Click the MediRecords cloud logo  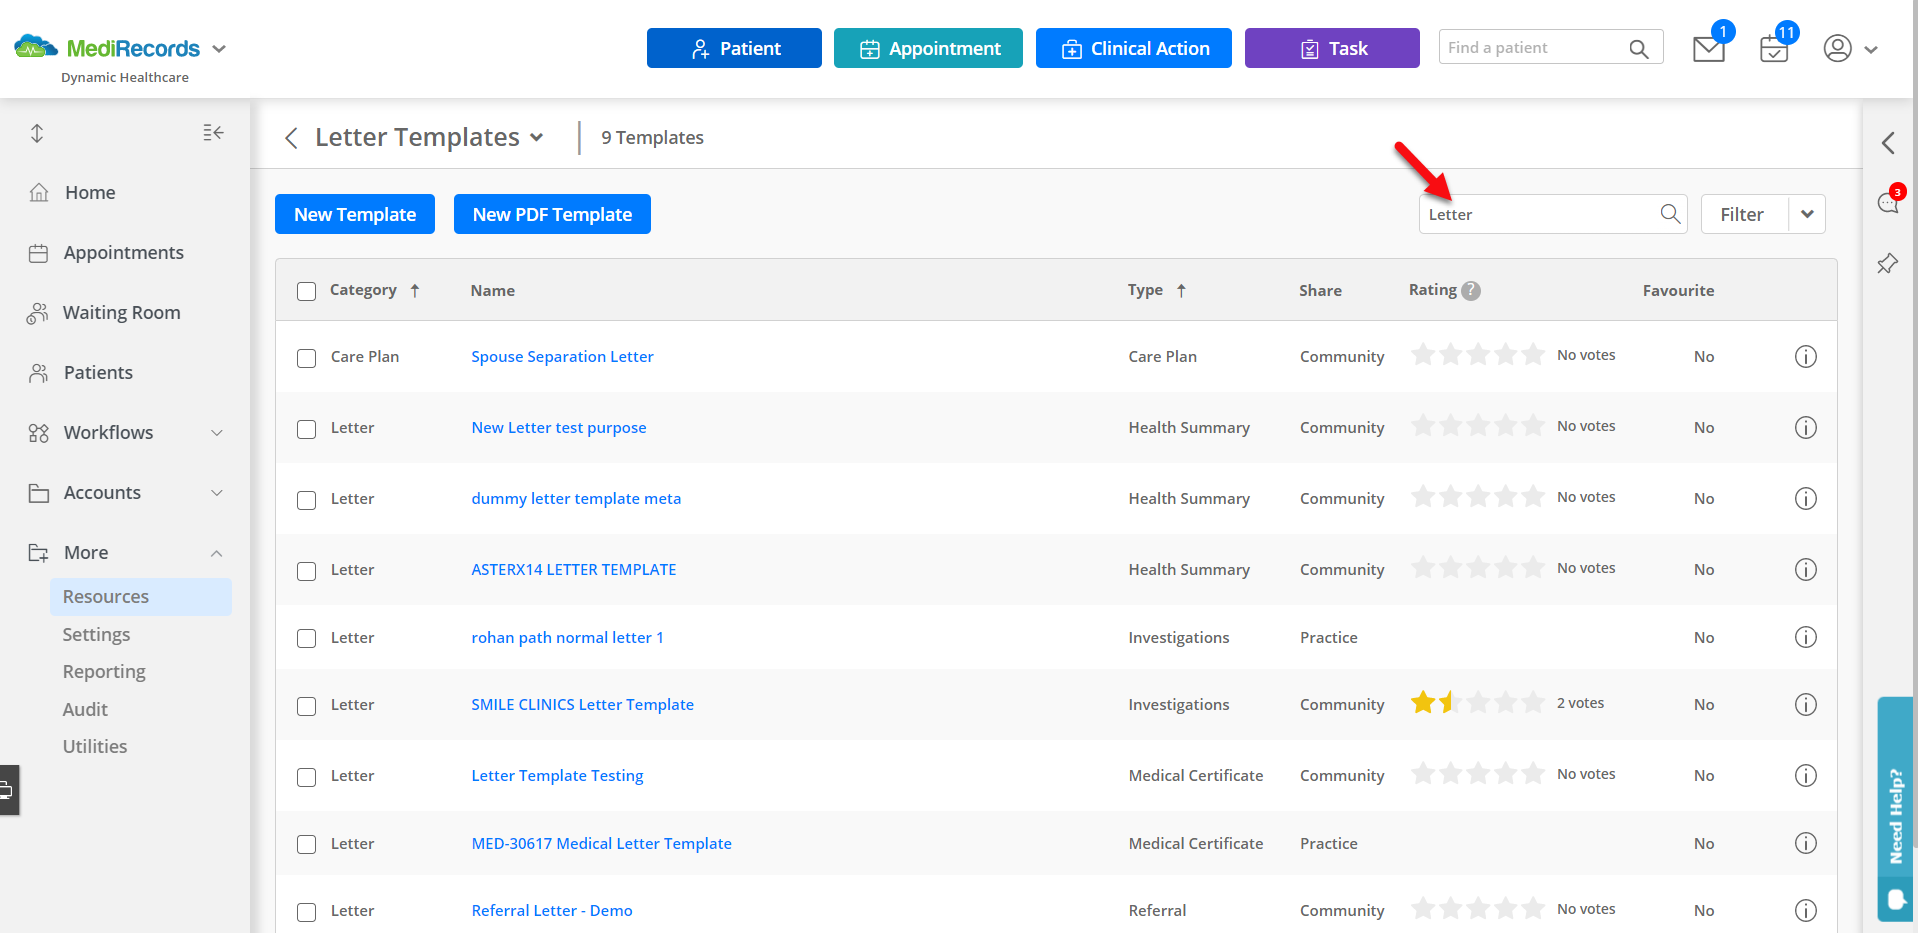(36, 47)
